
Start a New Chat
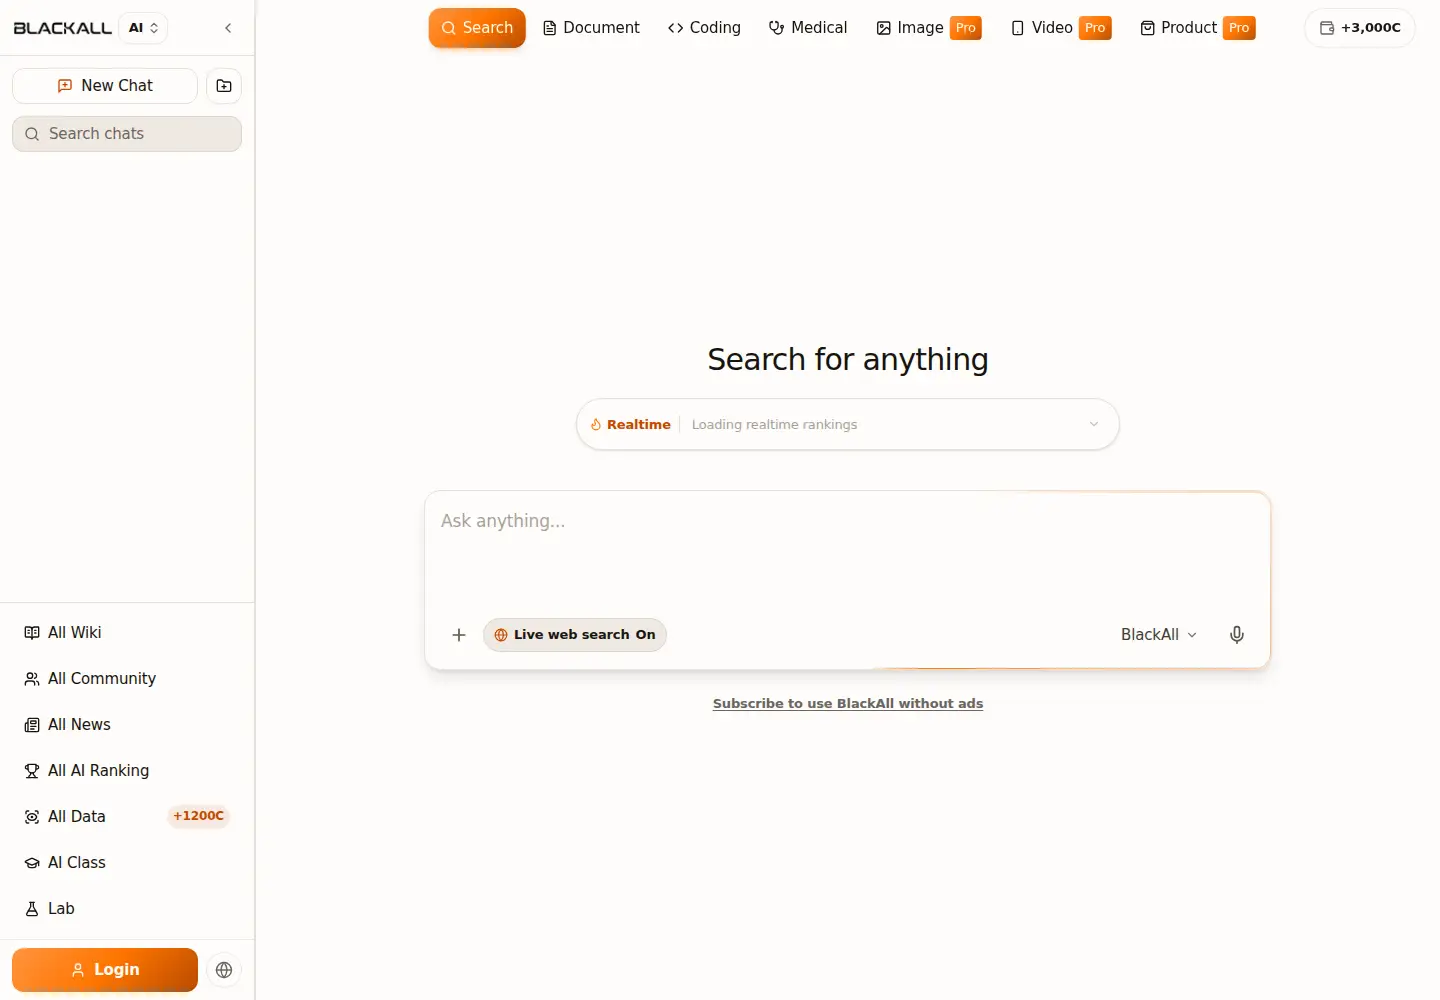point(105,86)
